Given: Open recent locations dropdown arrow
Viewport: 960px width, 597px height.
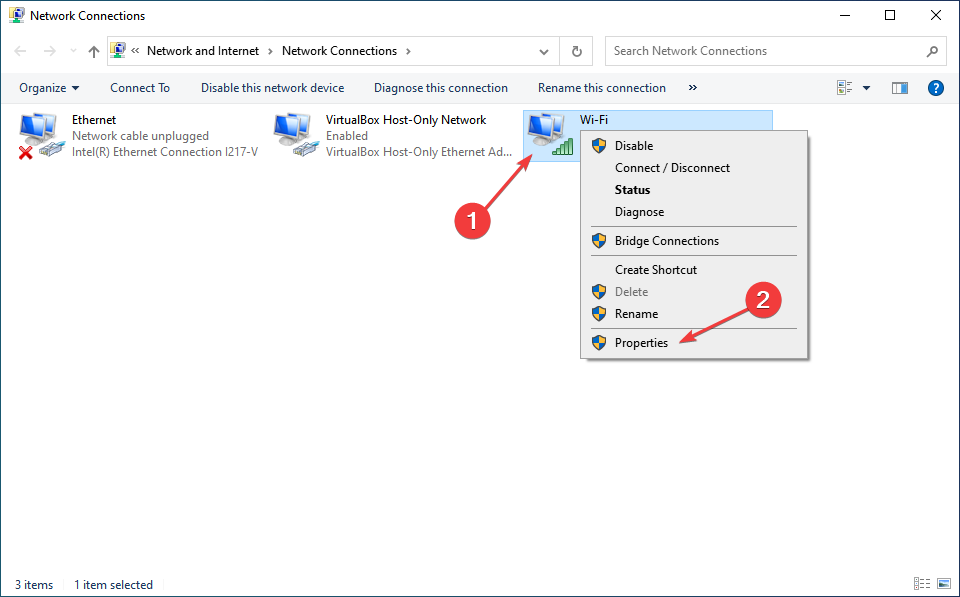Looking at the screenshot, I should point(73,51).
